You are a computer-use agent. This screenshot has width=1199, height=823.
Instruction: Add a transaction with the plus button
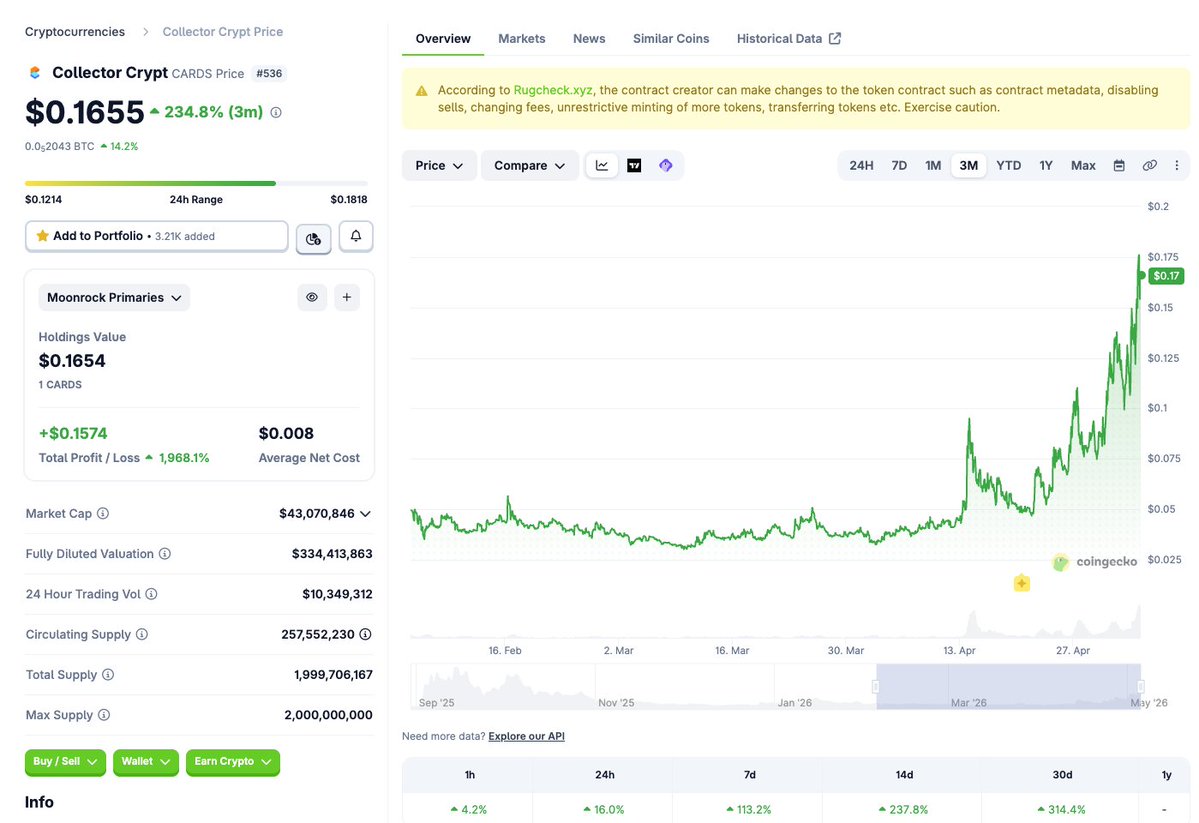tap(346, 298)
